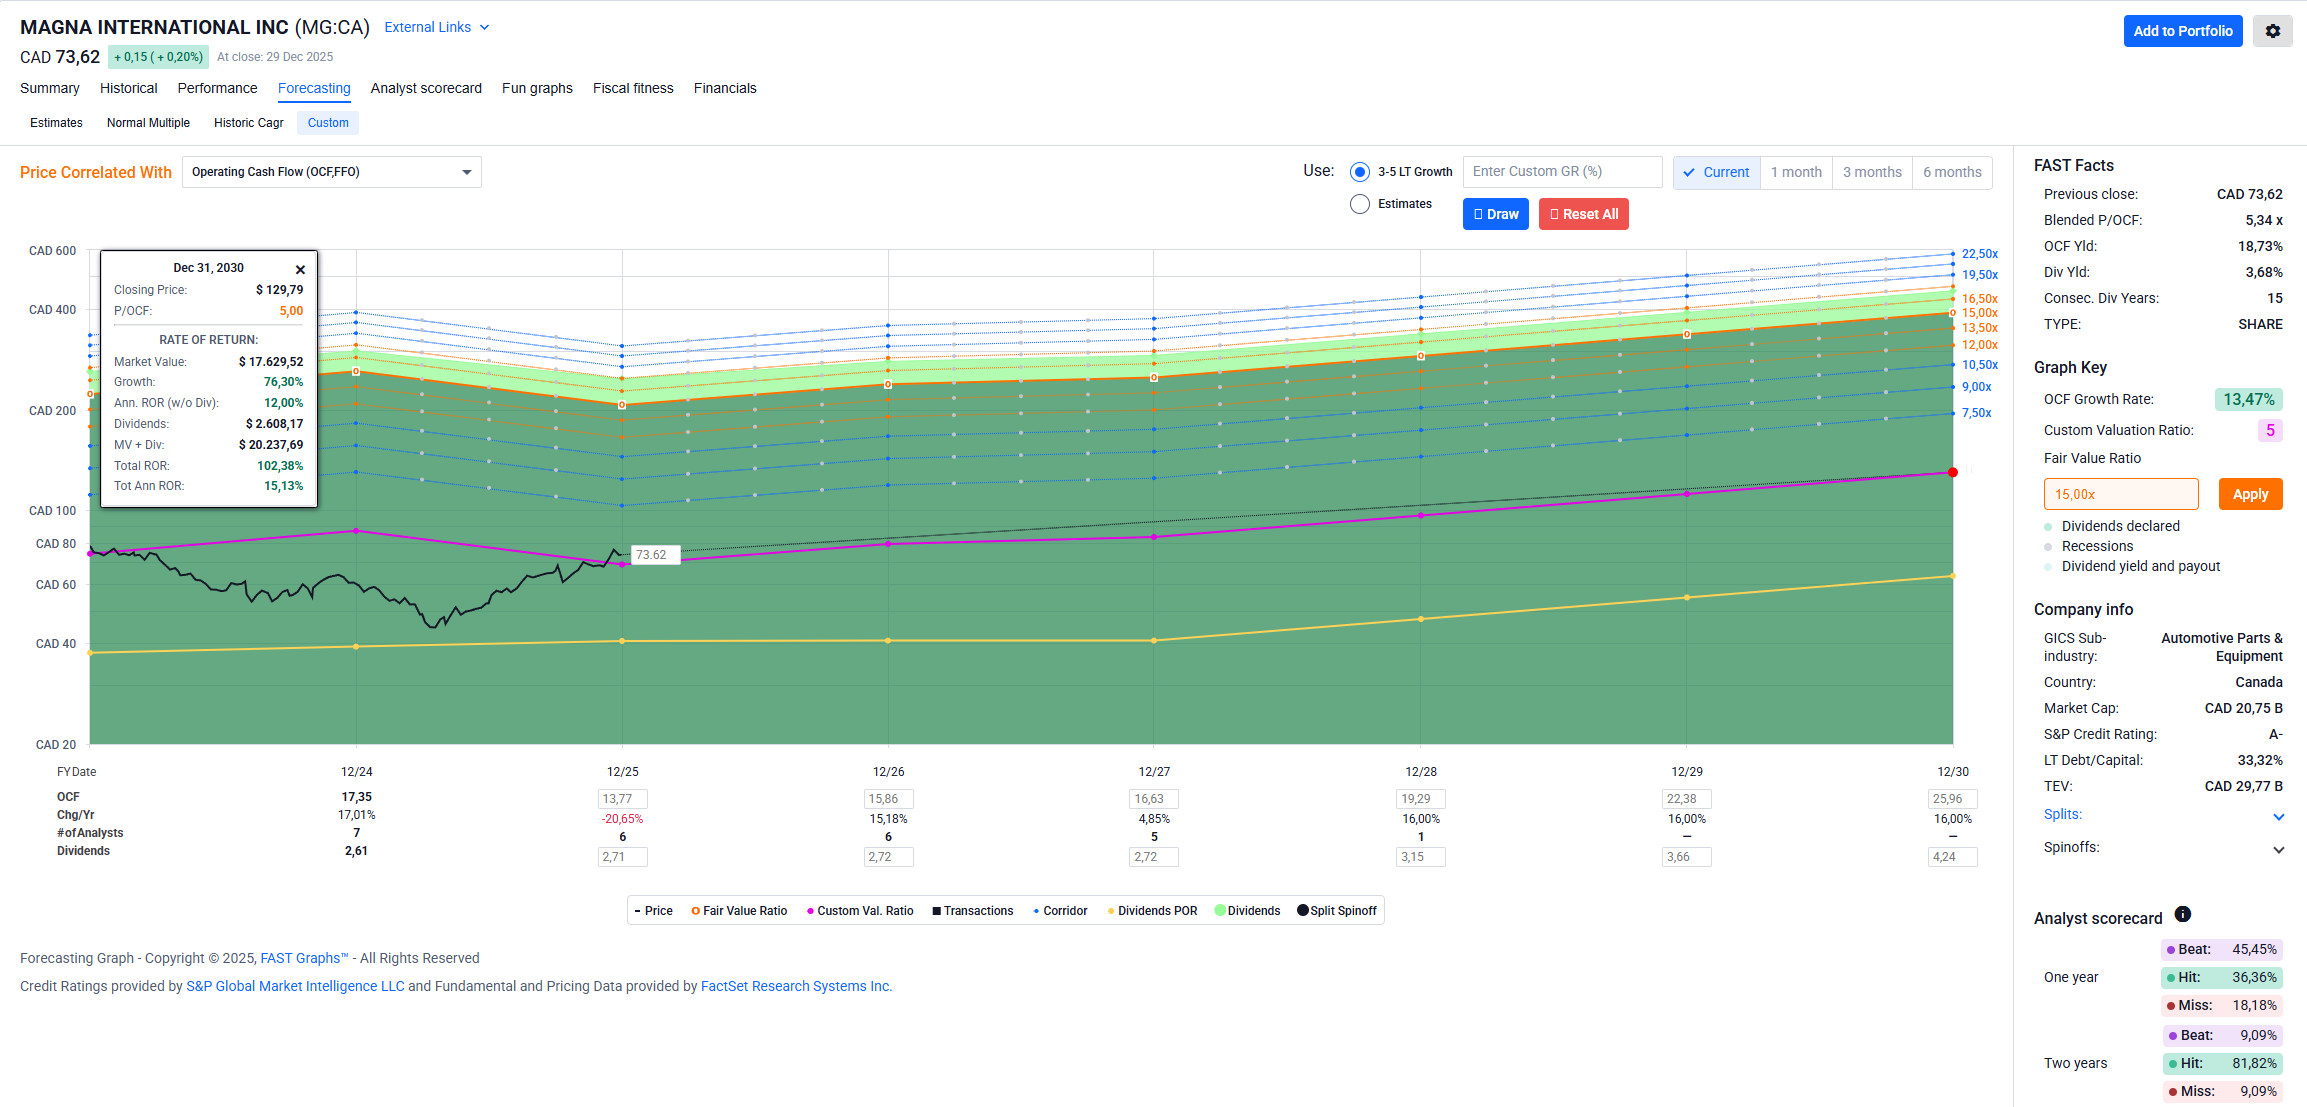The height and width of the screenshot is (1107, 2307).
Task: Click the Enter Custom GR input field
Action: coord(1561,172)
